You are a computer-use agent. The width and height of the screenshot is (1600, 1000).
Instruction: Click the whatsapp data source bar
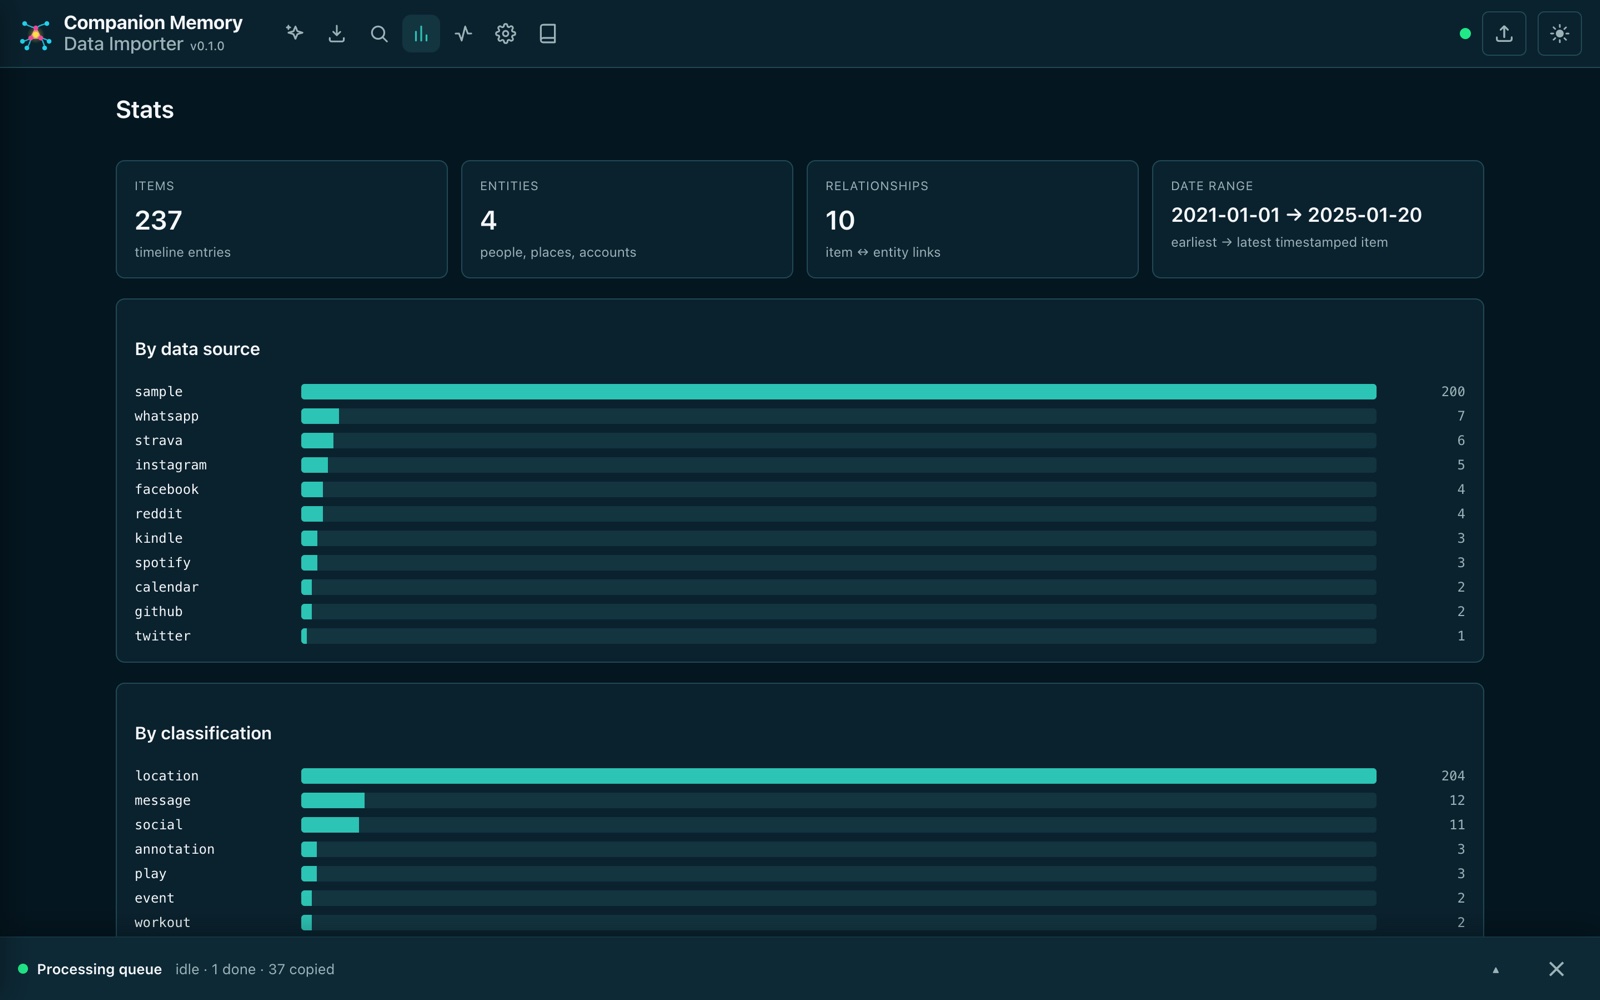coord(839,416)
